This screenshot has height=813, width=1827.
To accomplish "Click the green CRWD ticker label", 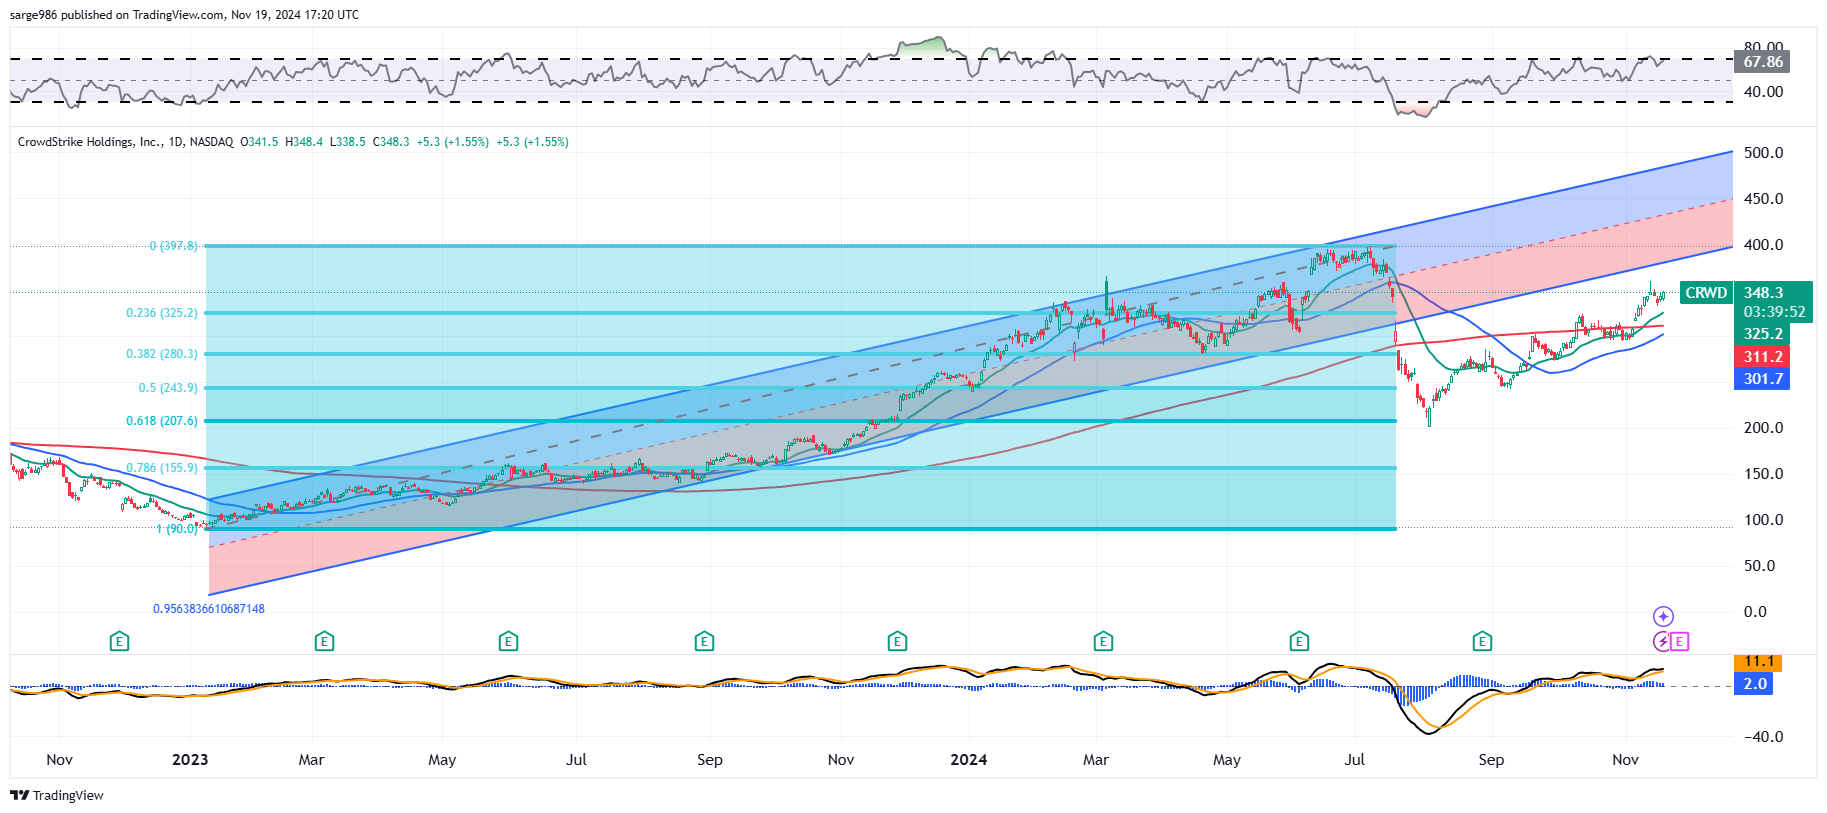I will point(1706,293).
